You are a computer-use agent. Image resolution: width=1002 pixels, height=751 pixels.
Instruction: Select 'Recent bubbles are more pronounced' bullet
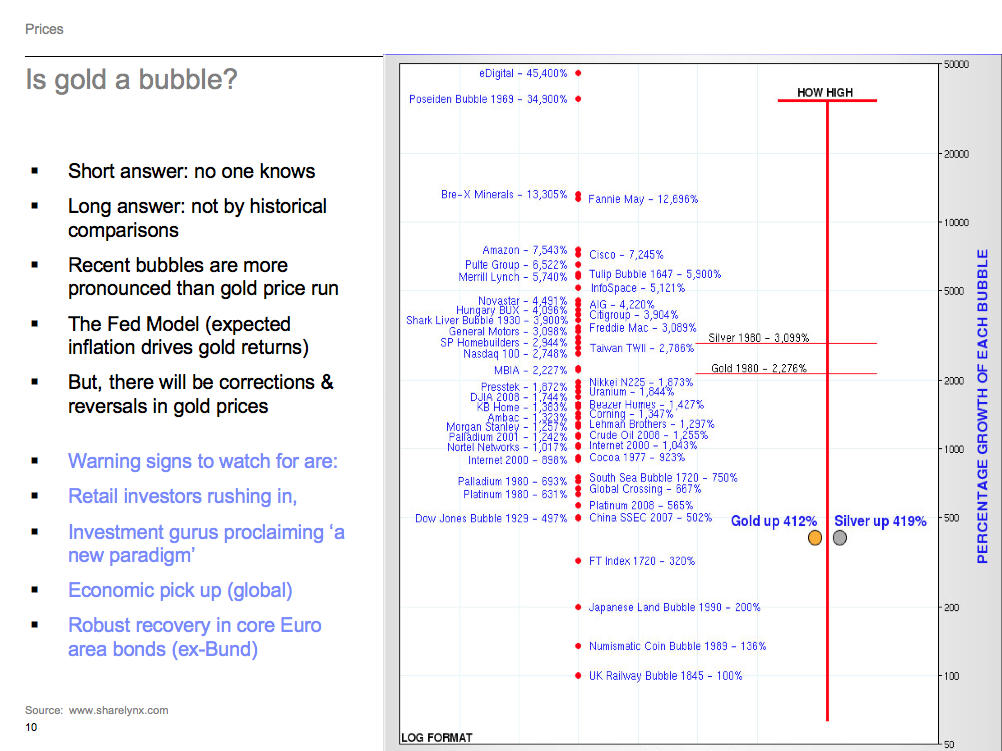tap(203, 277)
